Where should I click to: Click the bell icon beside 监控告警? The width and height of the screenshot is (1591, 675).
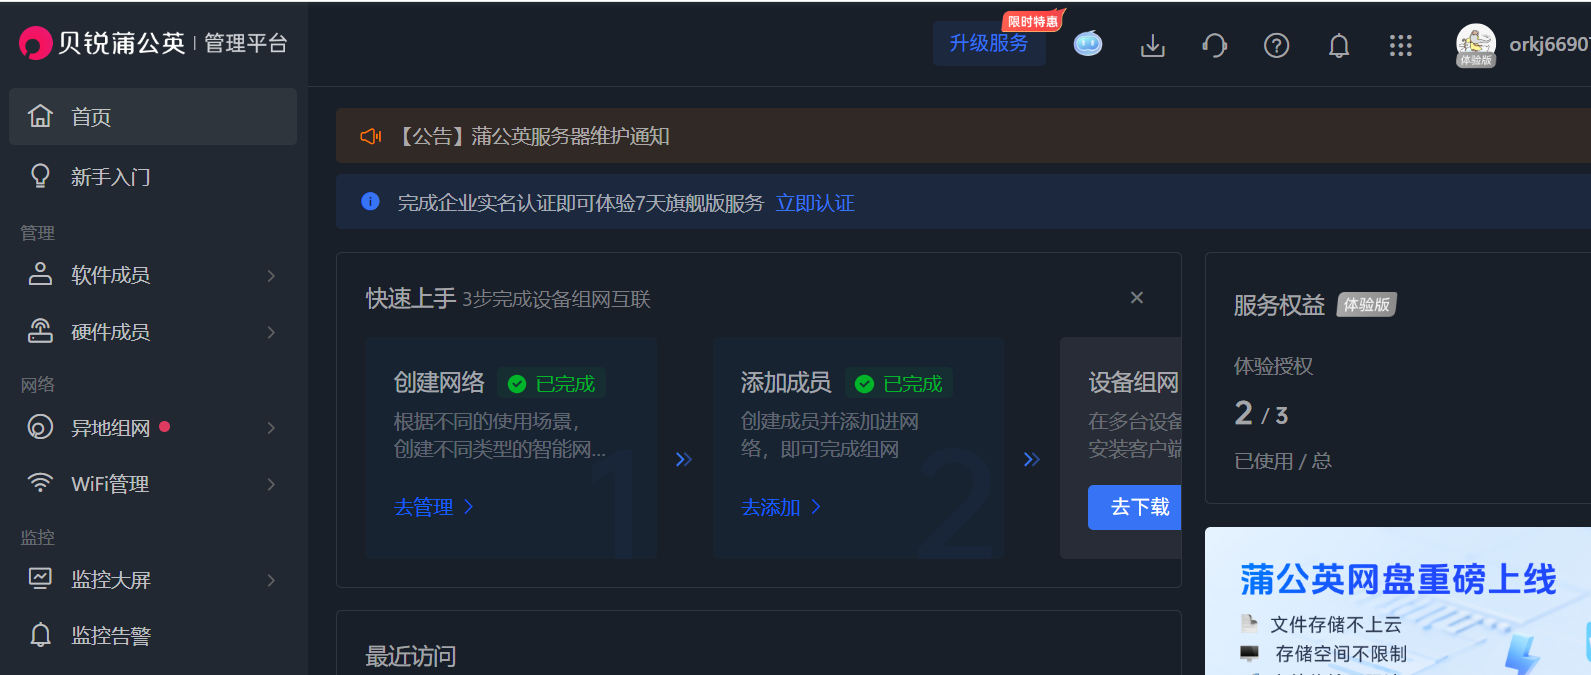40,635
